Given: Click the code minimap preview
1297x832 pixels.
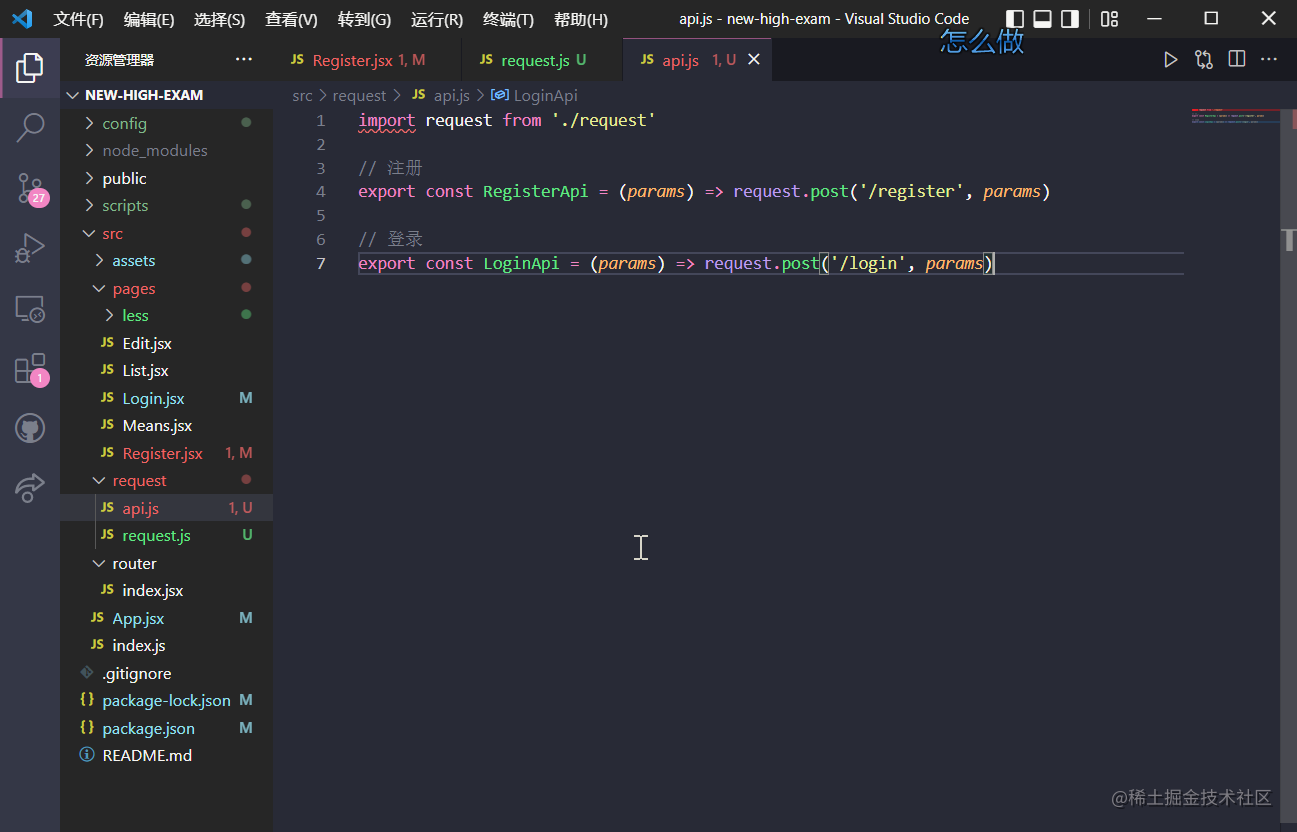Looking at the screenshot, I should click(x=1234, y=116).
